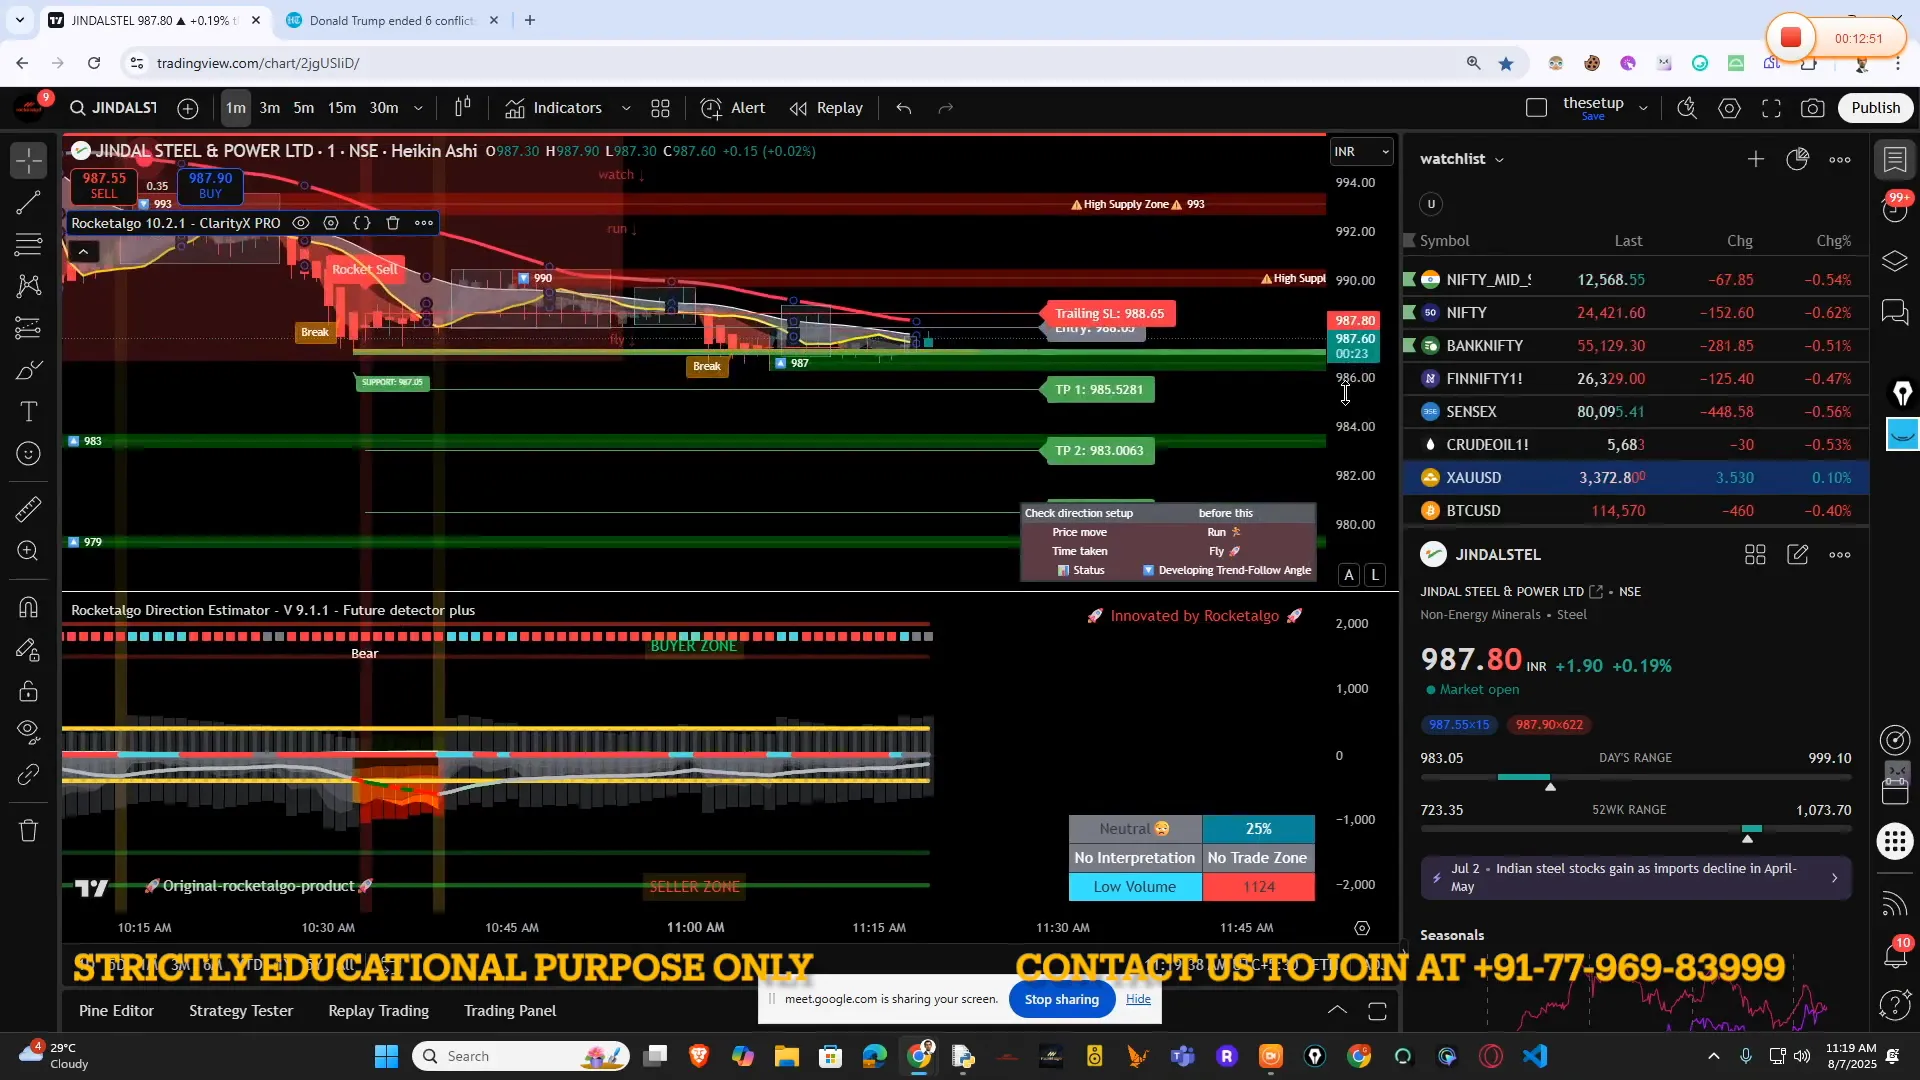Click the Publish button
This screenshot has height=1080, width=1920.
(1875, 108)
